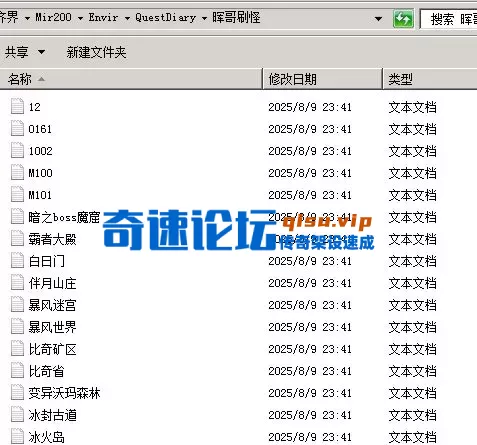
Task: Click the file icon of 变异沃玛森林
Action: click(x=17, y=393)
